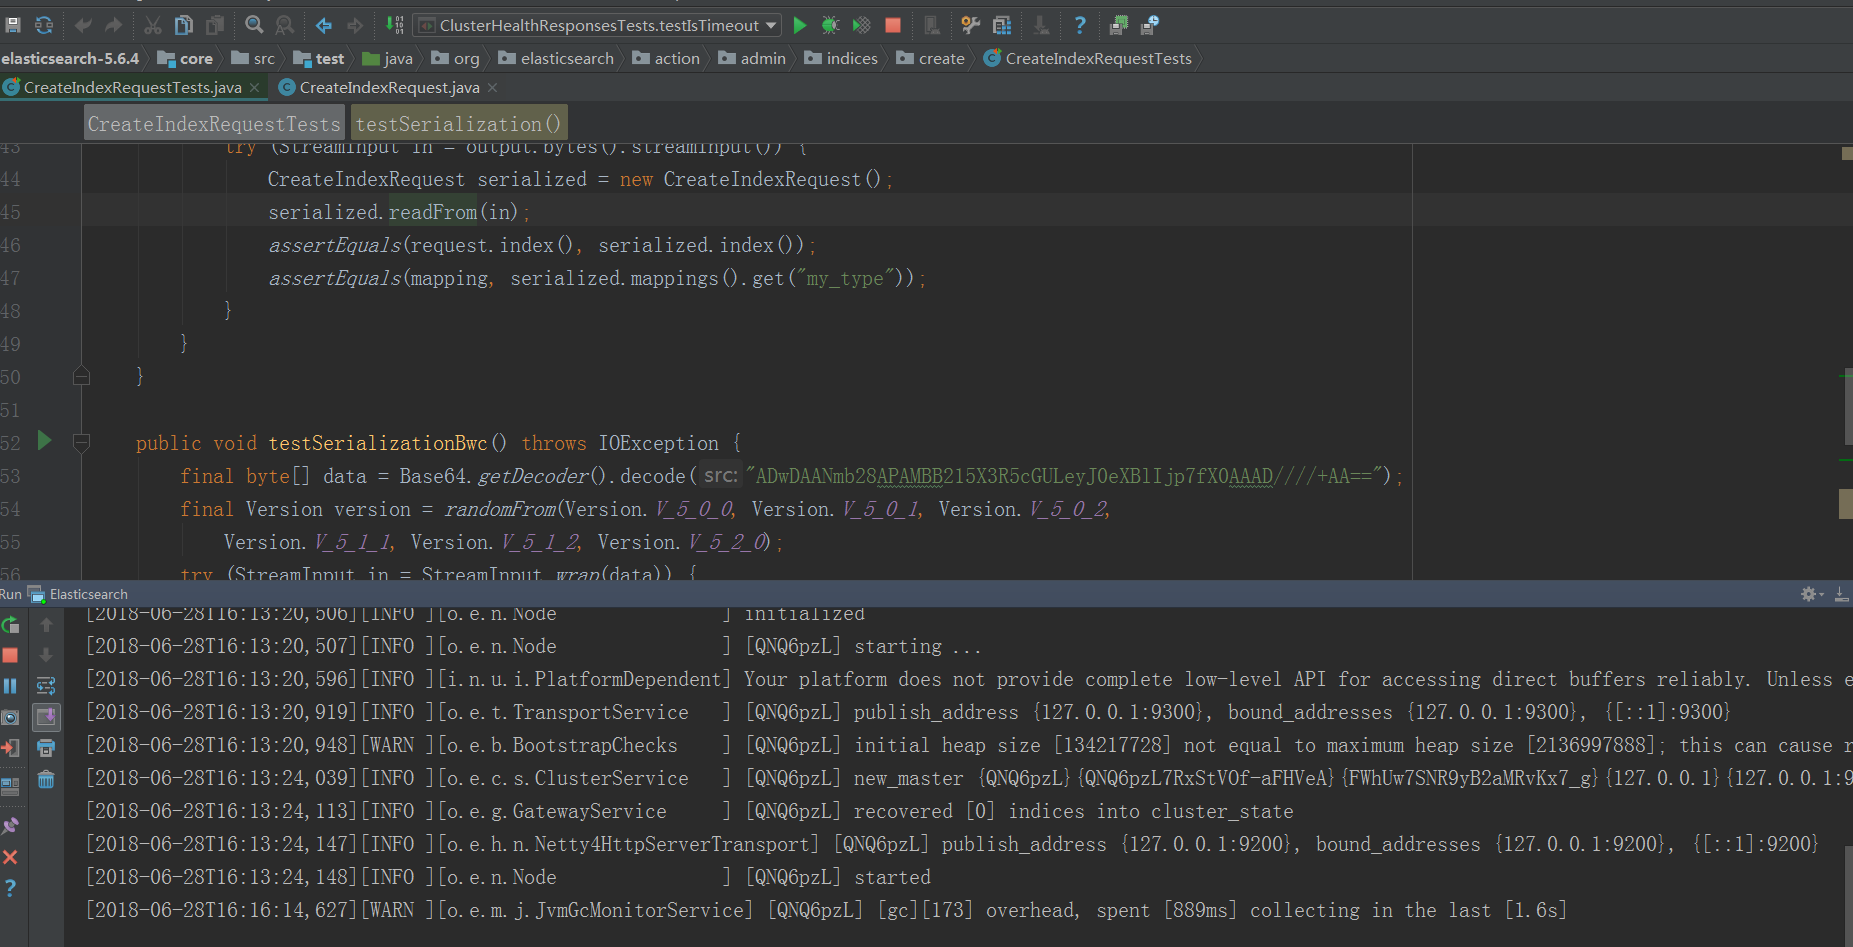Pause output in the Run panel
The height and width of the screenshot is (947, 1853).
(11, 686)
